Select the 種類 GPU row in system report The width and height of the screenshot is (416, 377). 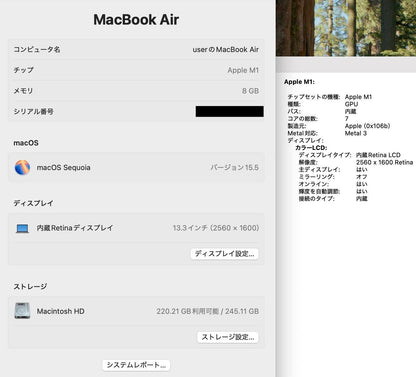click(323, 104)
